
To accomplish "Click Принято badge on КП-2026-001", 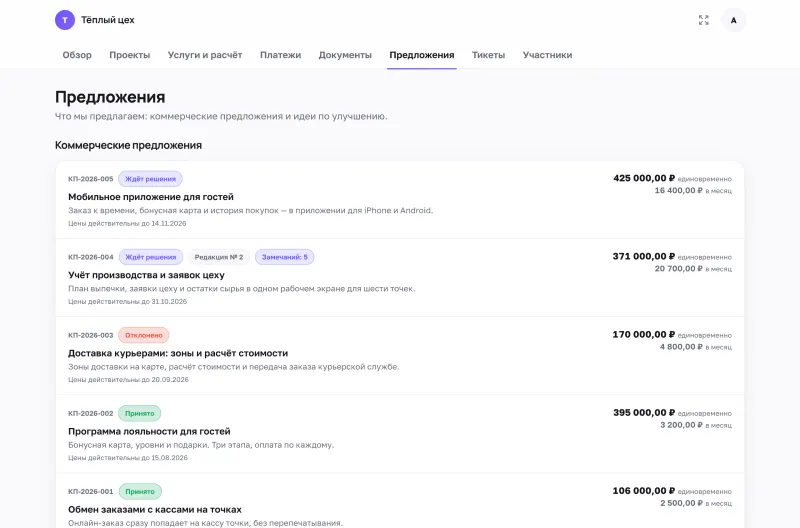I will click(140, 491).
